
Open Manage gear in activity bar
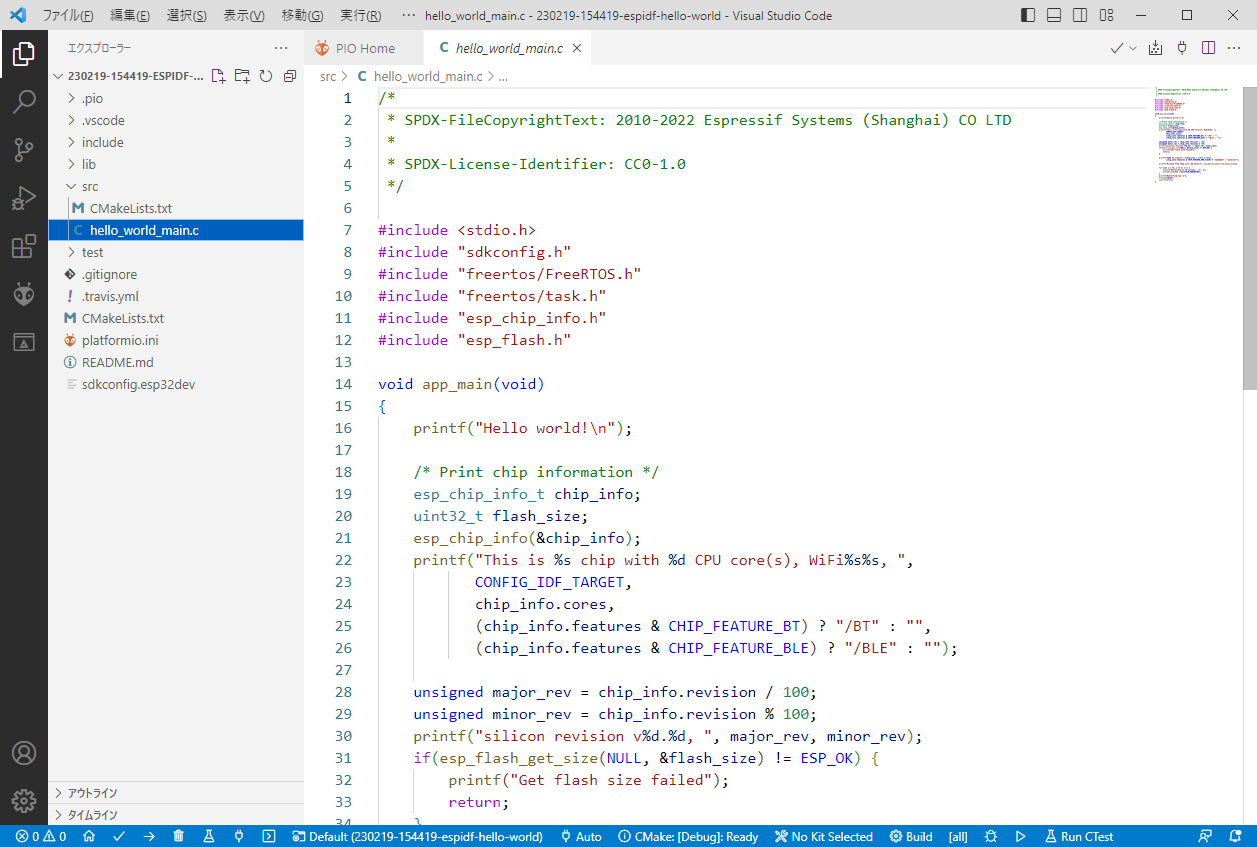[24, 801]
